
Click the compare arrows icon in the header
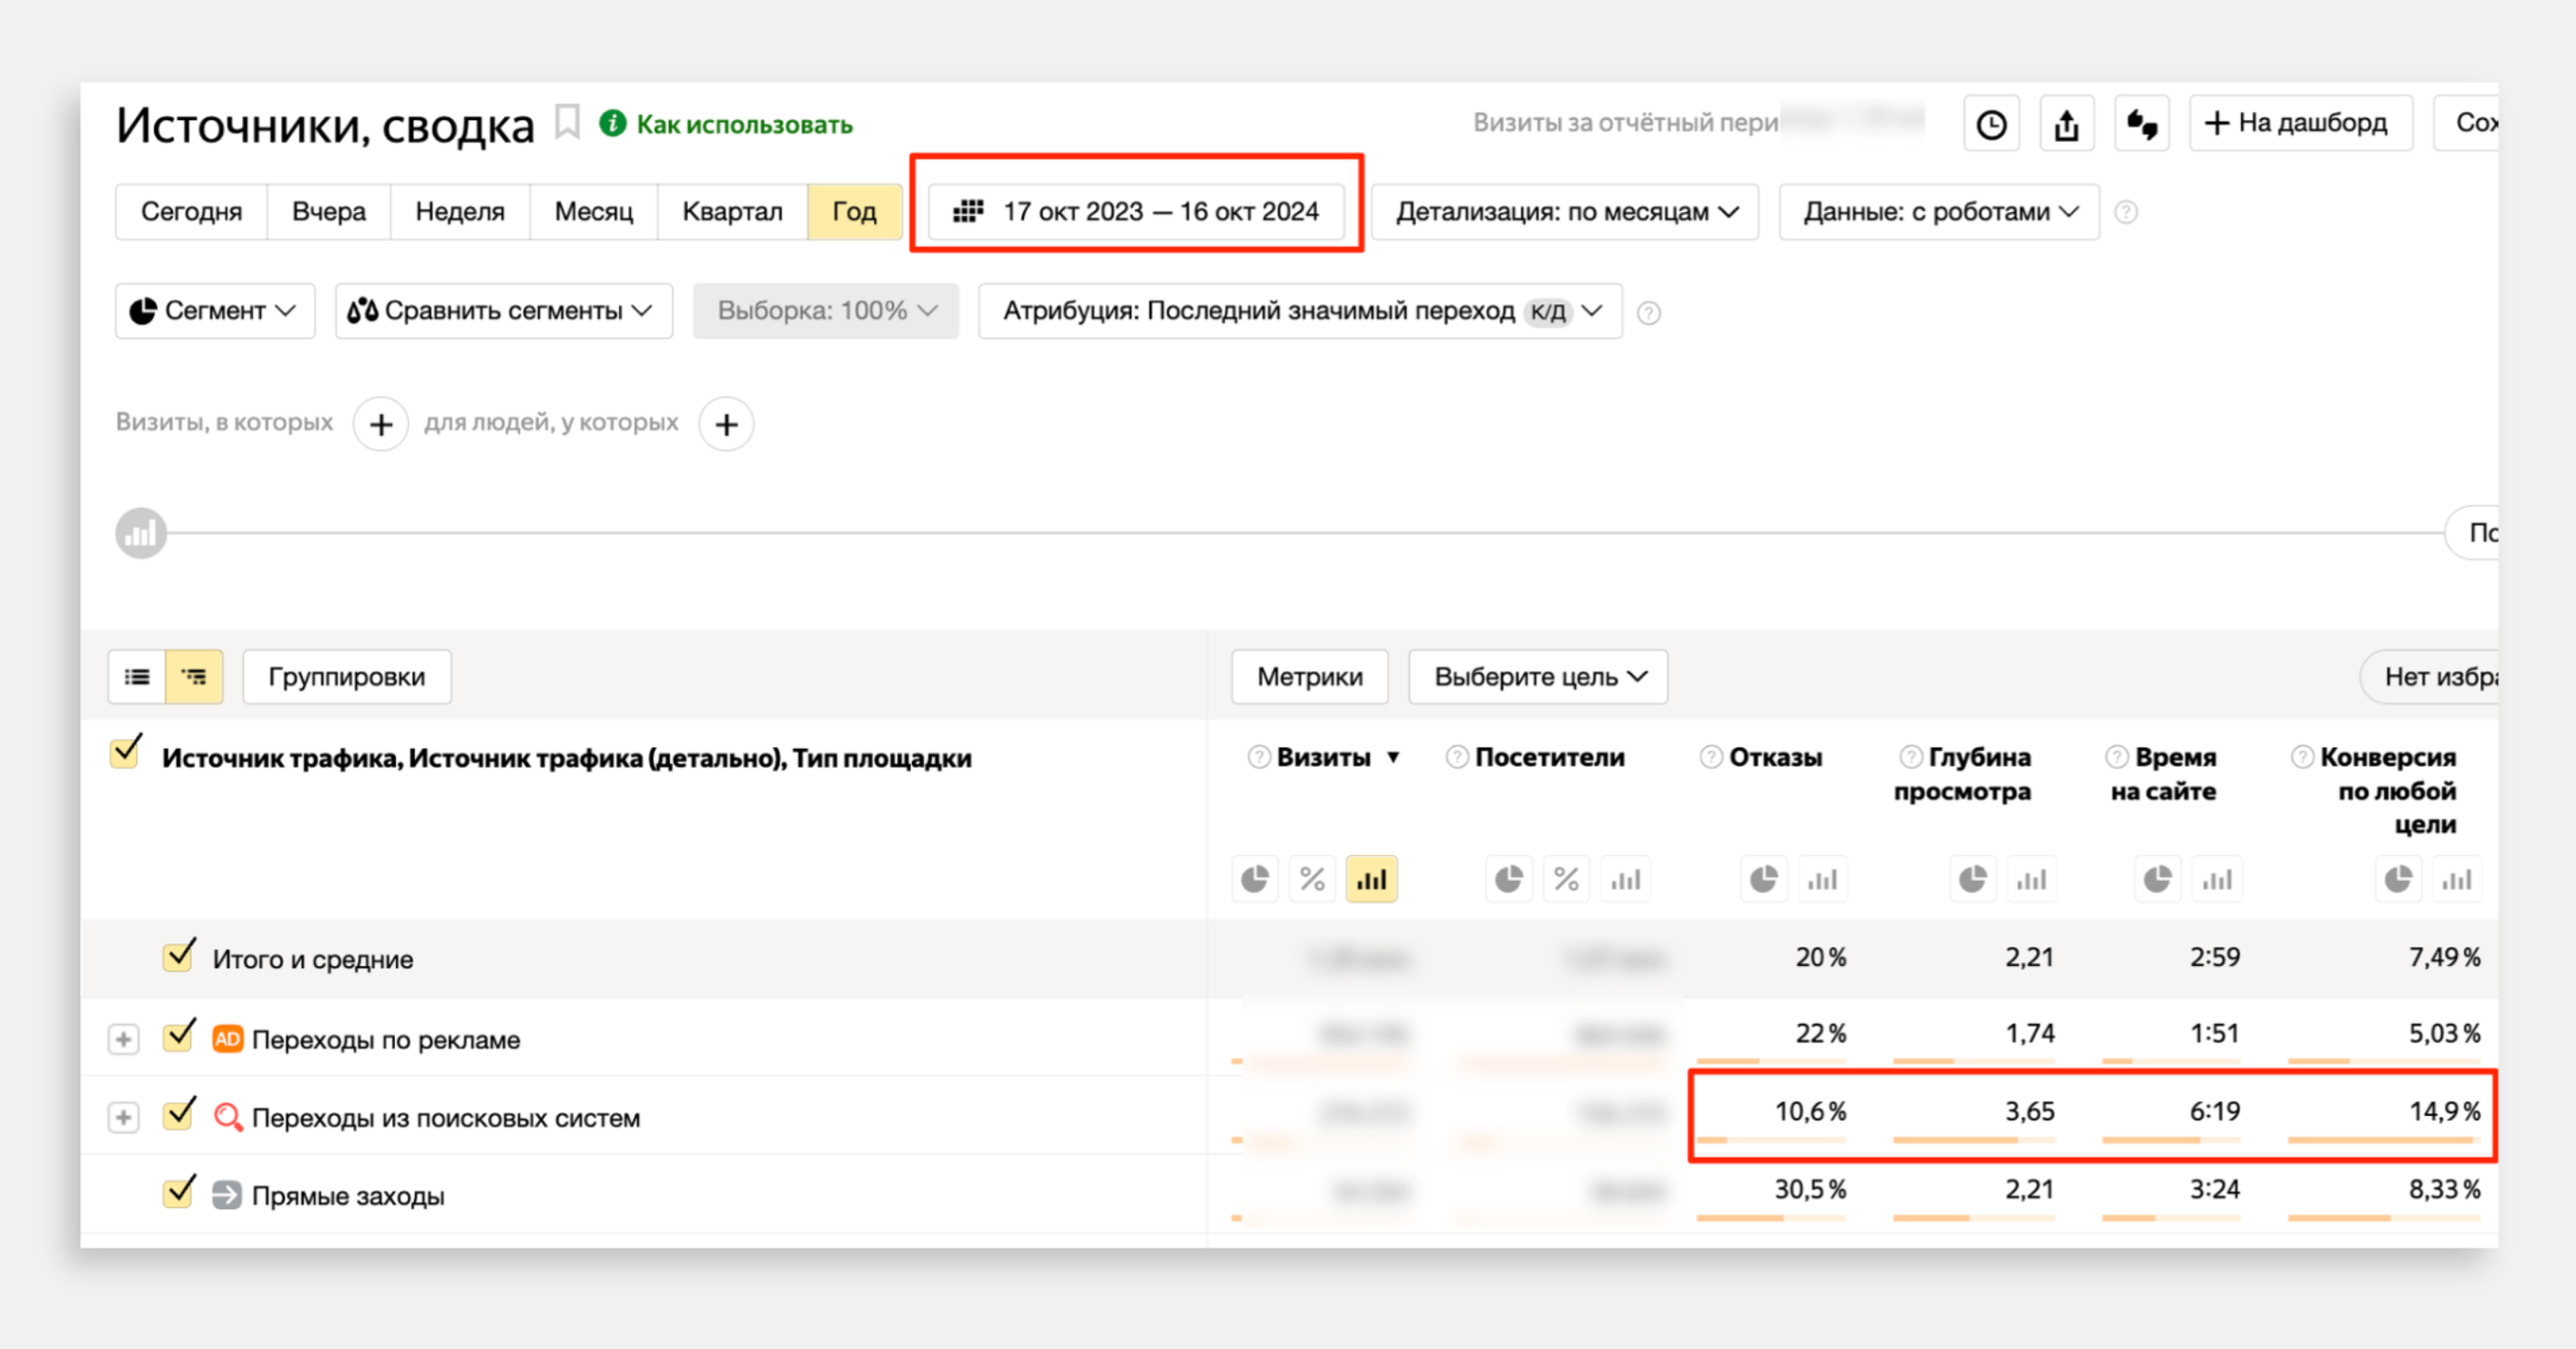tap(2141, 124)
